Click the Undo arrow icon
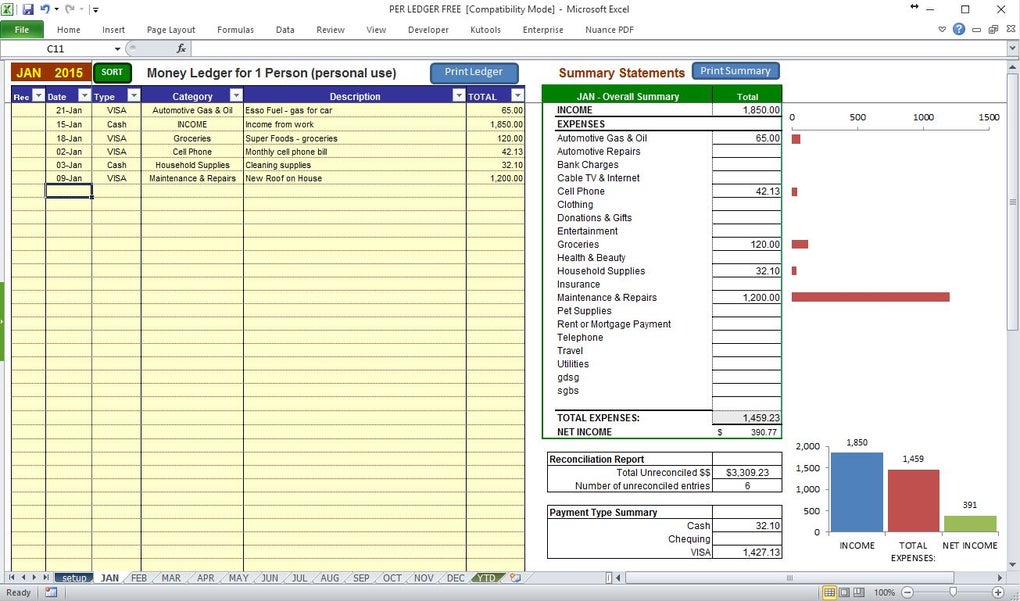The image size is (1020, 601). click(45, 9)
